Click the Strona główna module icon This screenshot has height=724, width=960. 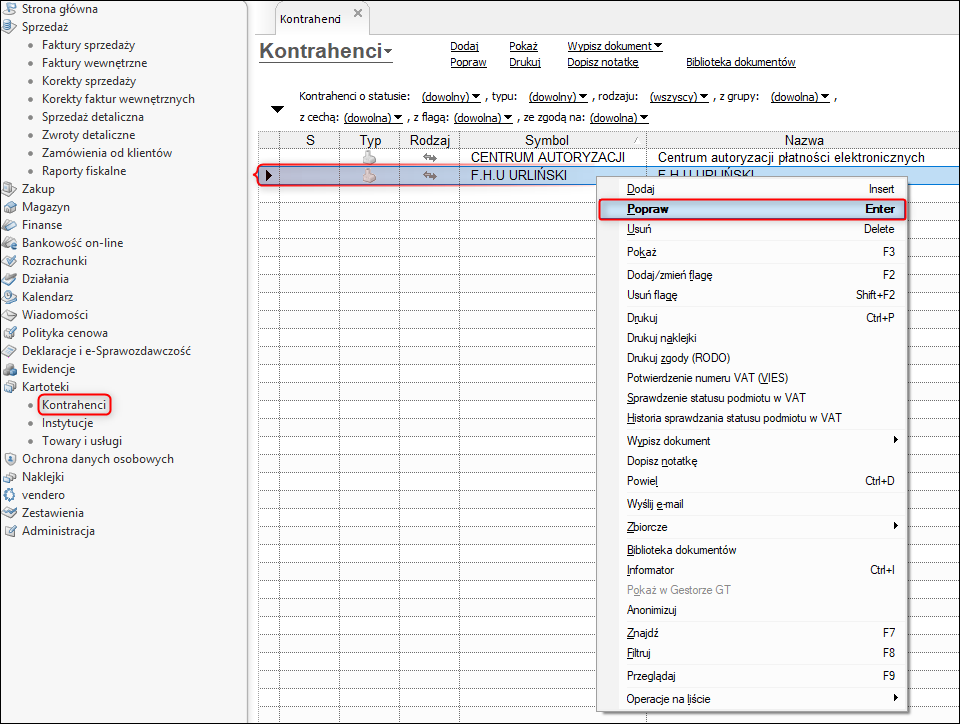(x=10, y=9)
